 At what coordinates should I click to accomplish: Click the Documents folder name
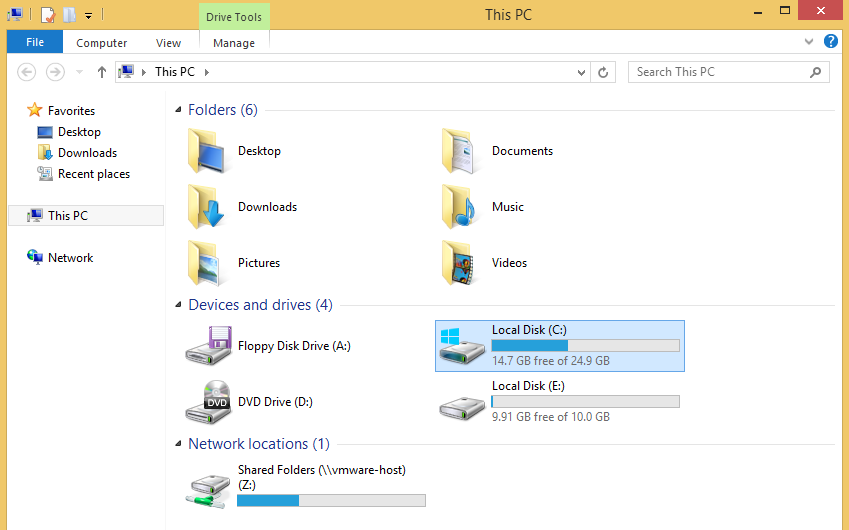(x=522, y=151)
